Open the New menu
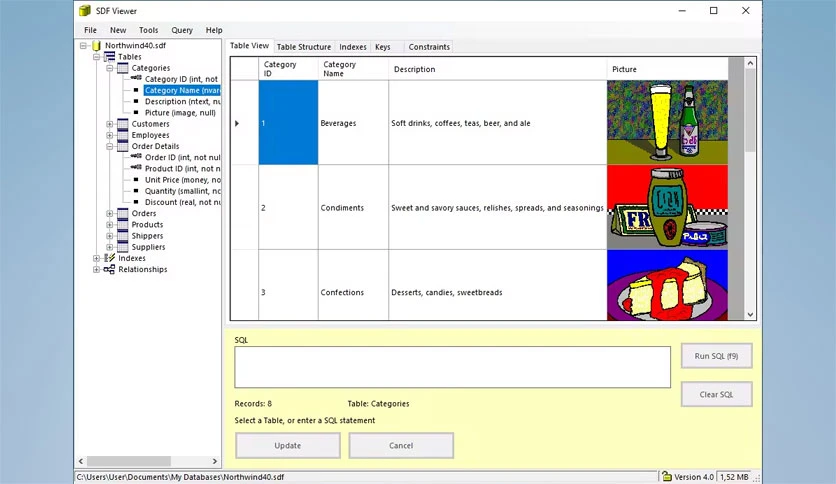The image size is (836, 484). 118,30
